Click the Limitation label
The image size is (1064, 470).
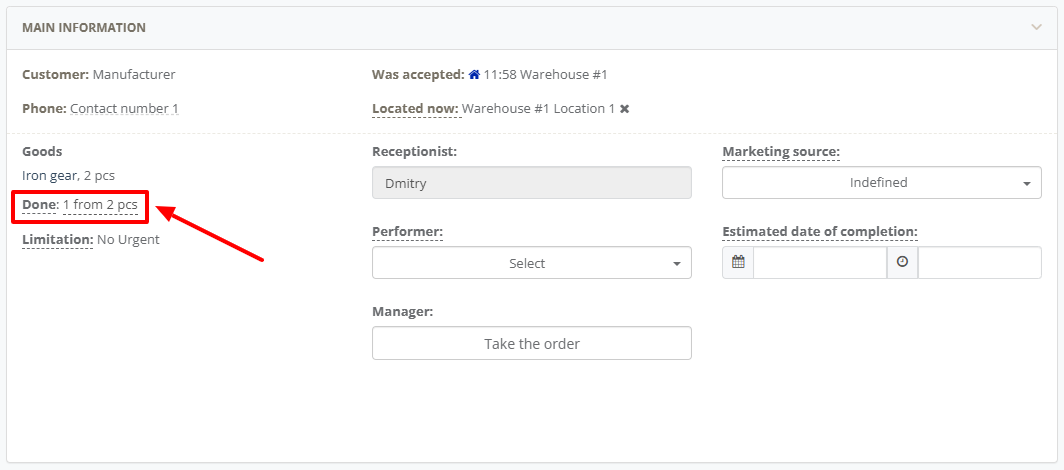pyautogui.click(x=57, y=239)
